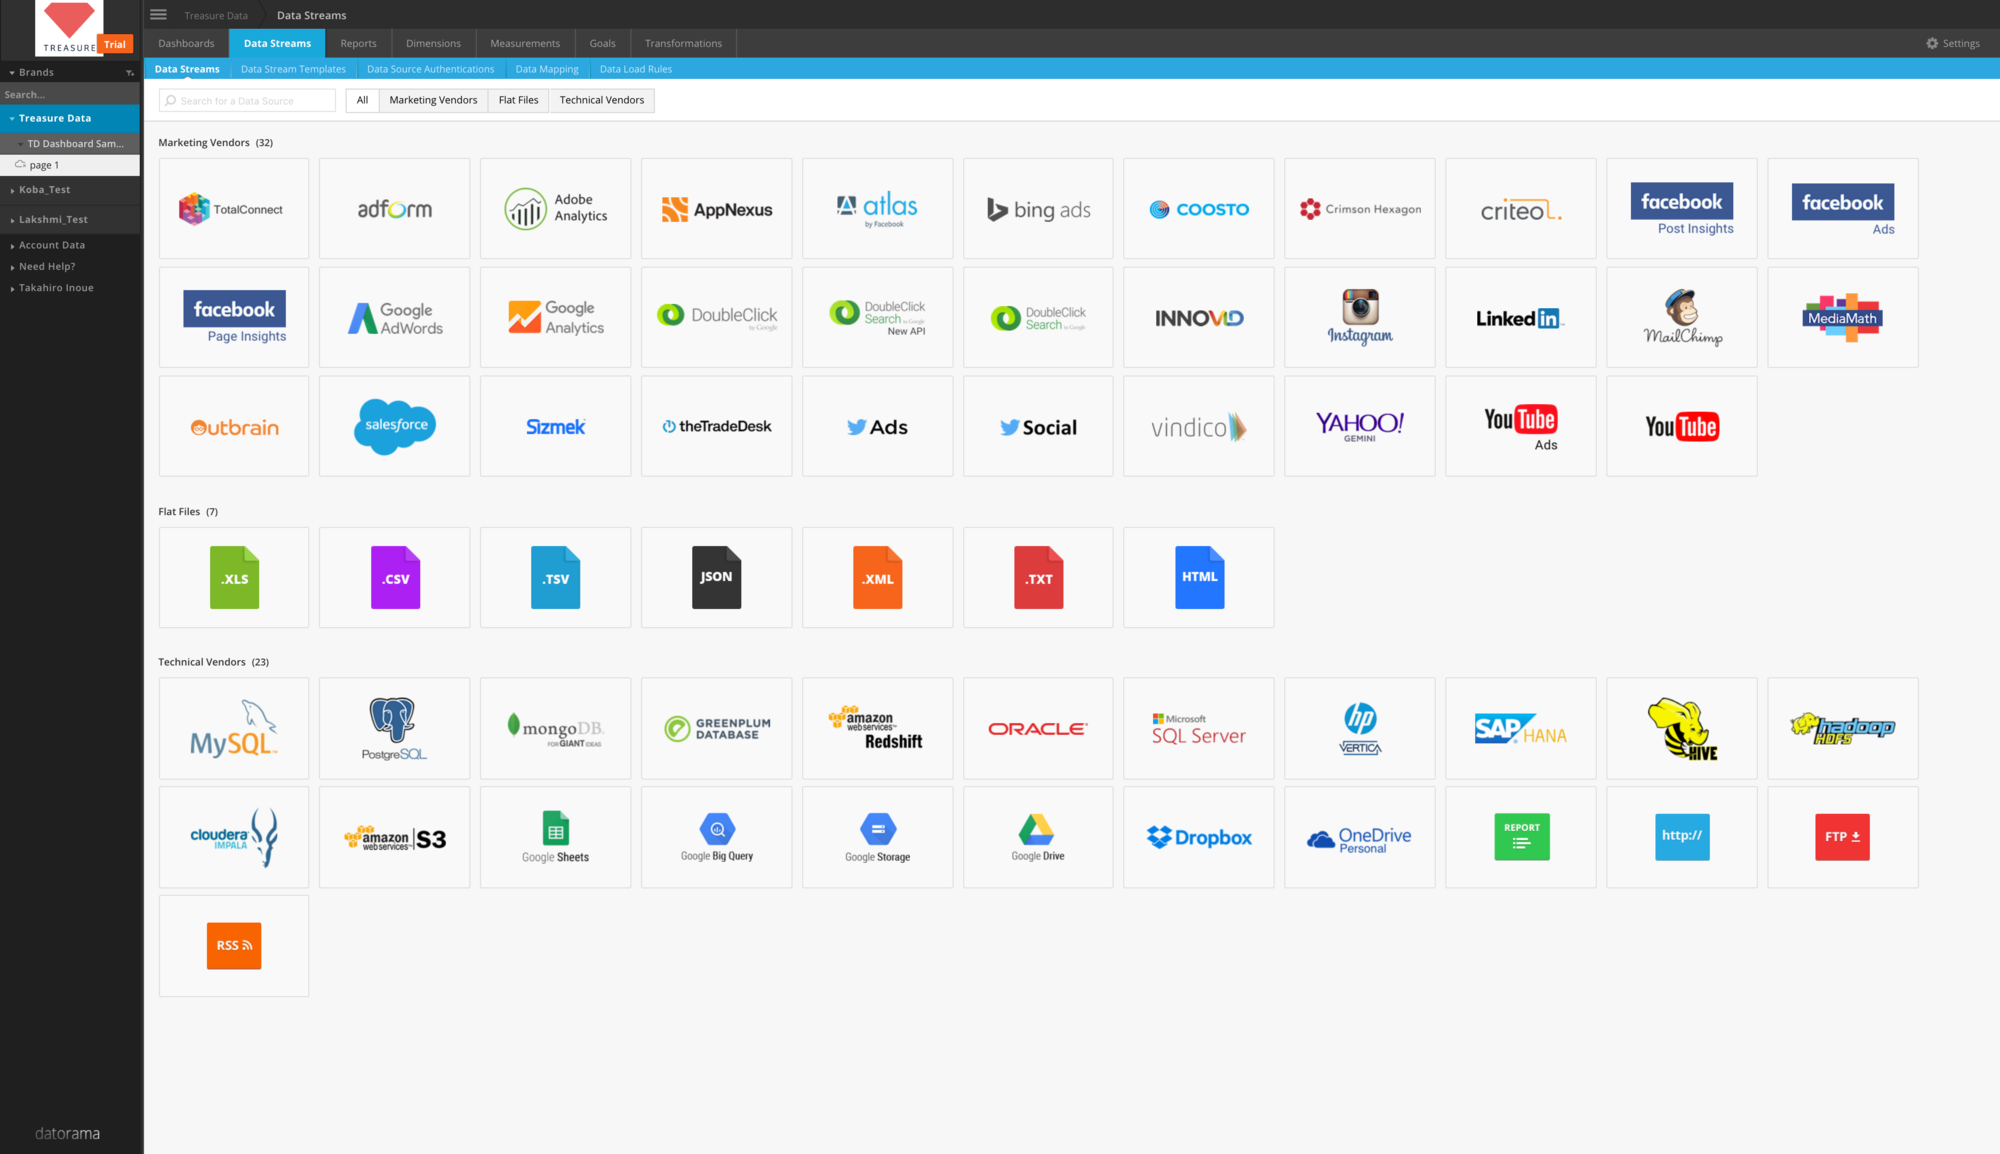Expand the Need Help? section

(12, 267)
